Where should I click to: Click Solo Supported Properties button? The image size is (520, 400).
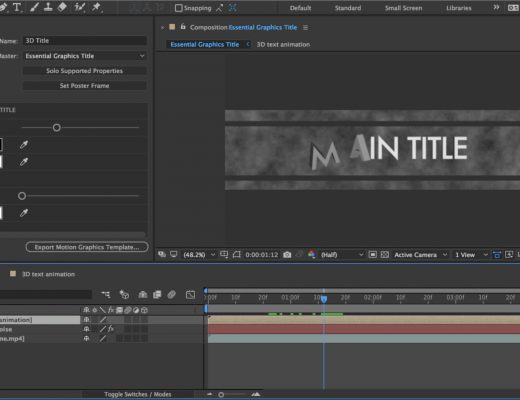(84, 71)
